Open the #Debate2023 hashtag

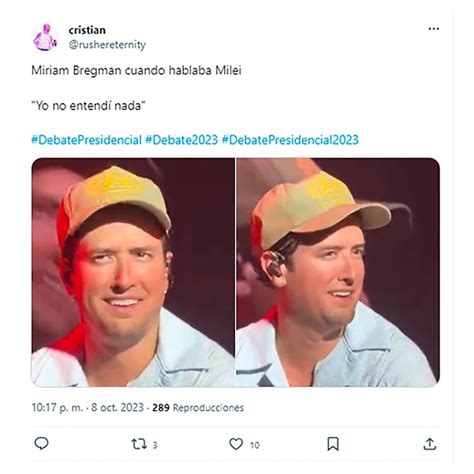pos(182,140)
